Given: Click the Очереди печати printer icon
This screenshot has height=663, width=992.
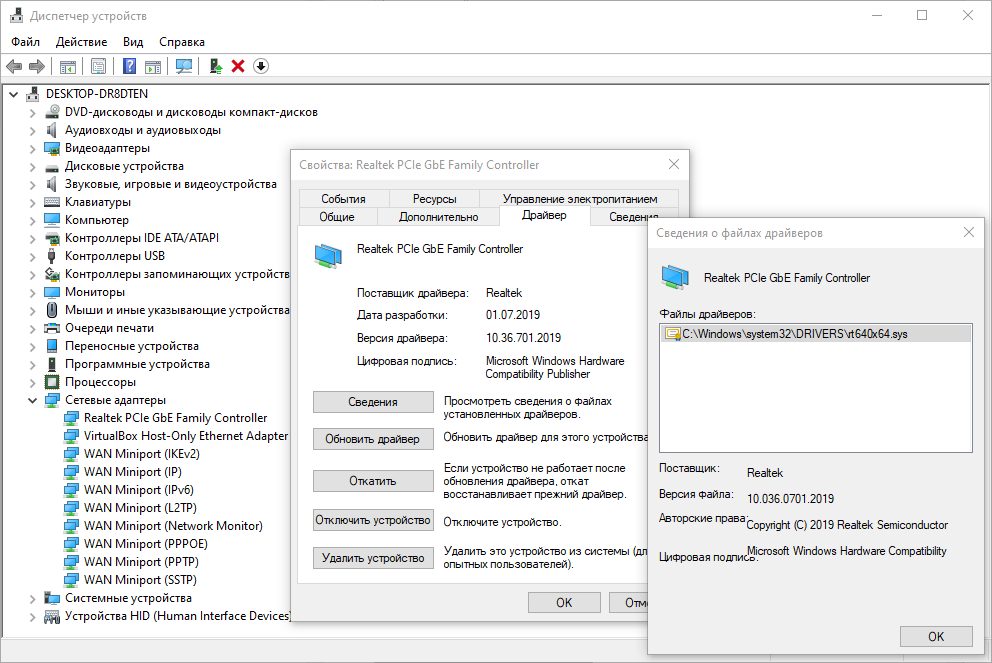Looking at the screenshot, I should (x=52, y=328).
